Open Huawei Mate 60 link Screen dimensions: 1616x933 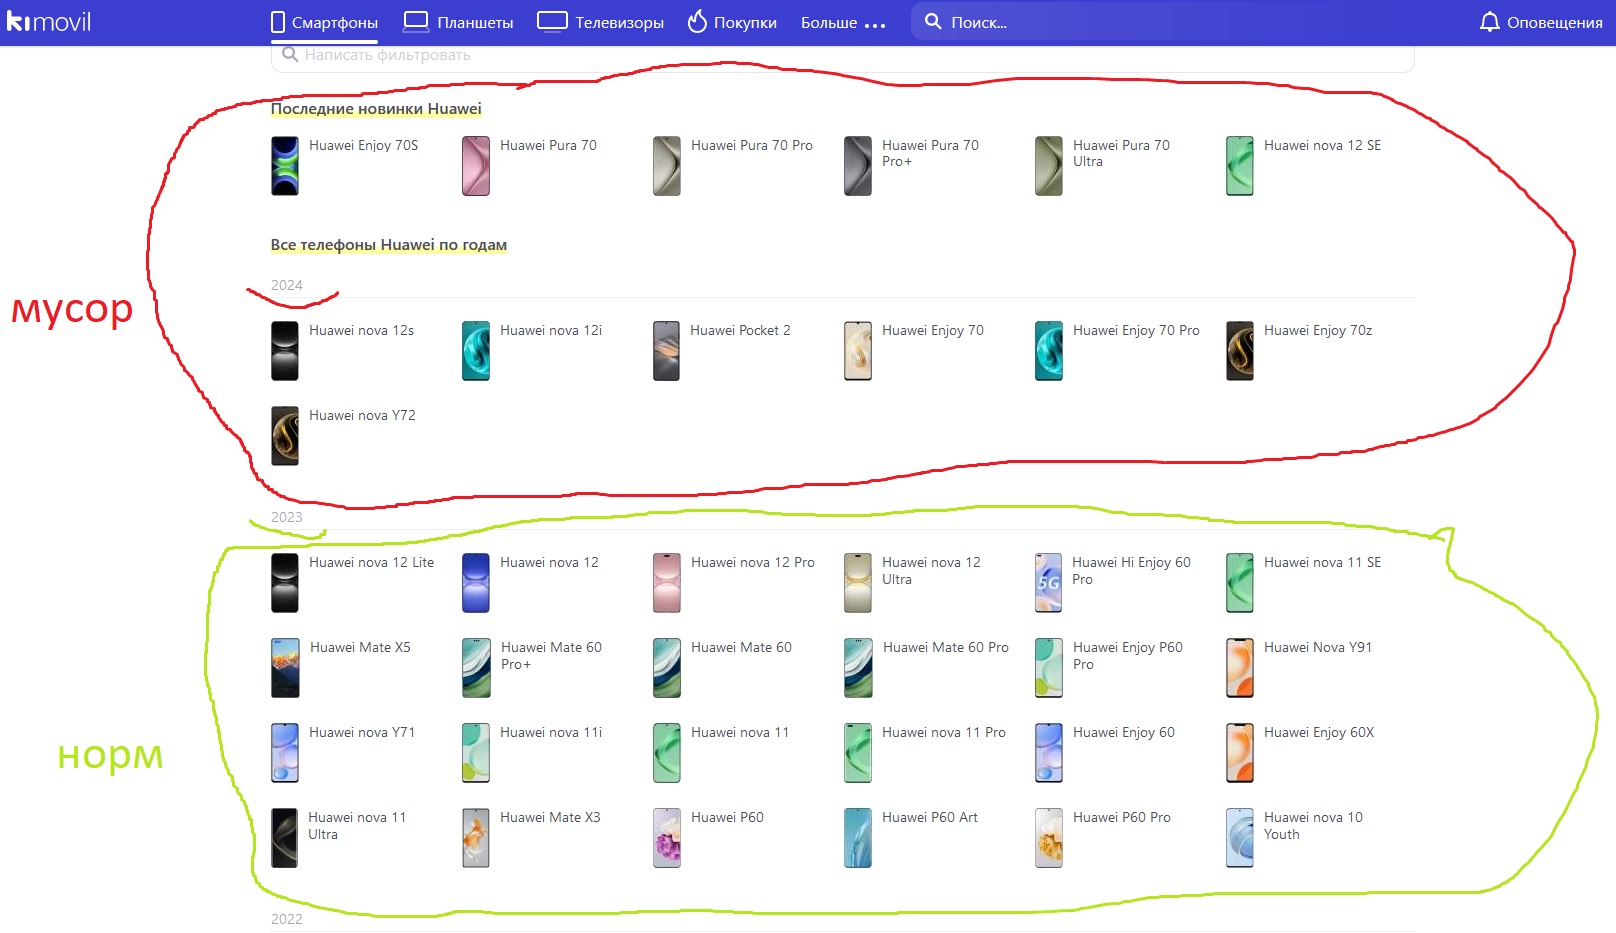741,647
